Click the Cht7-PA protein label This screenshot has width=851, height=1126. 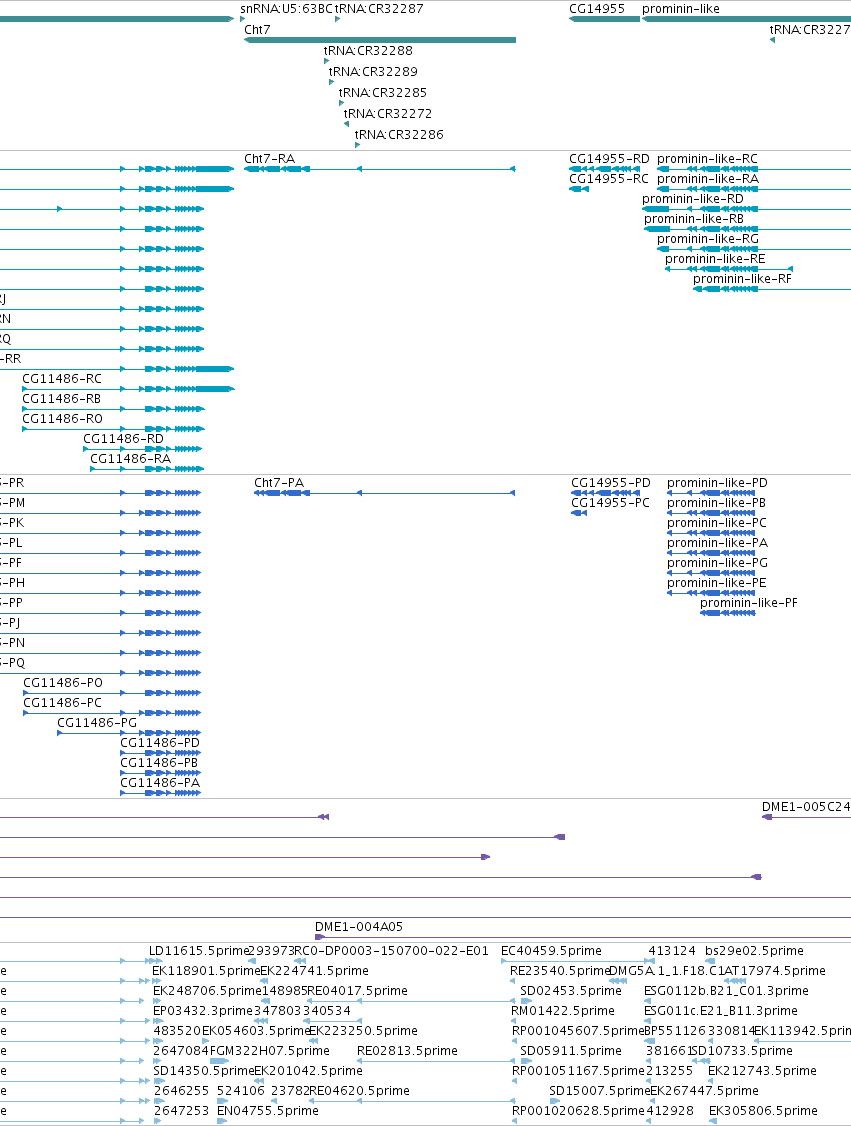click(279, 483)
